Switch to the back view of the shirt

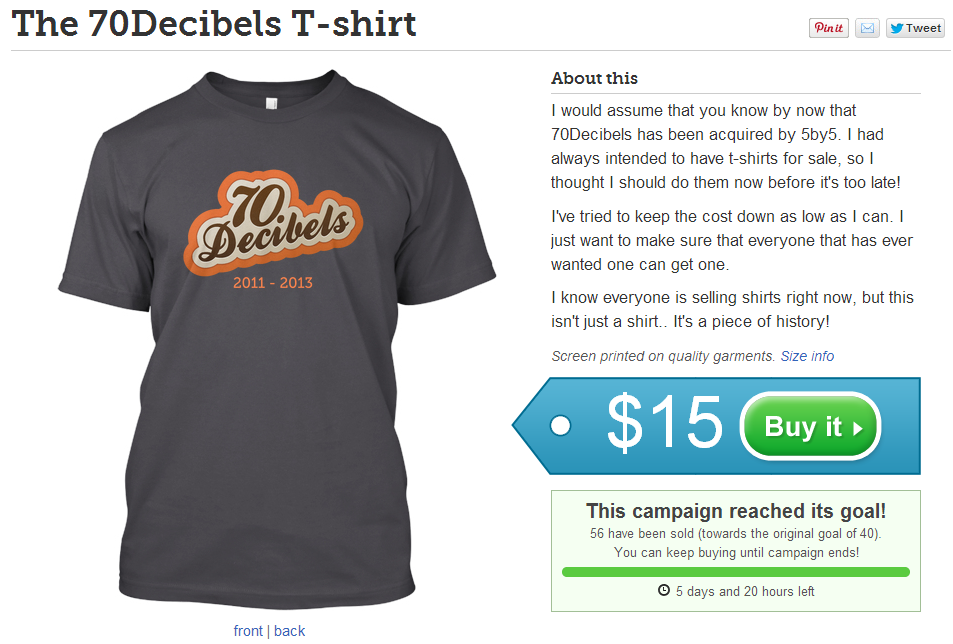pos(289,631)
